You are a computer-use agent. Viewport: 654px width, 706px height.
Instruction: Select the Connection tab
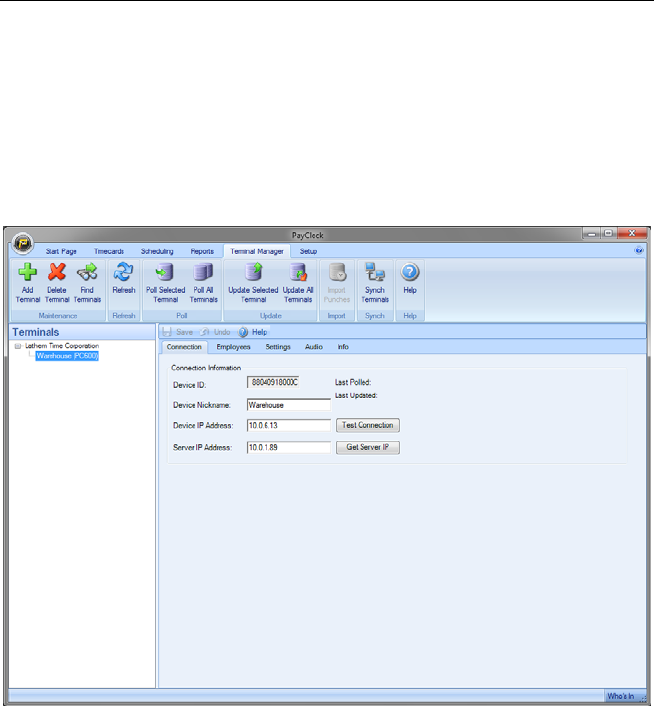tap(184, 347)
